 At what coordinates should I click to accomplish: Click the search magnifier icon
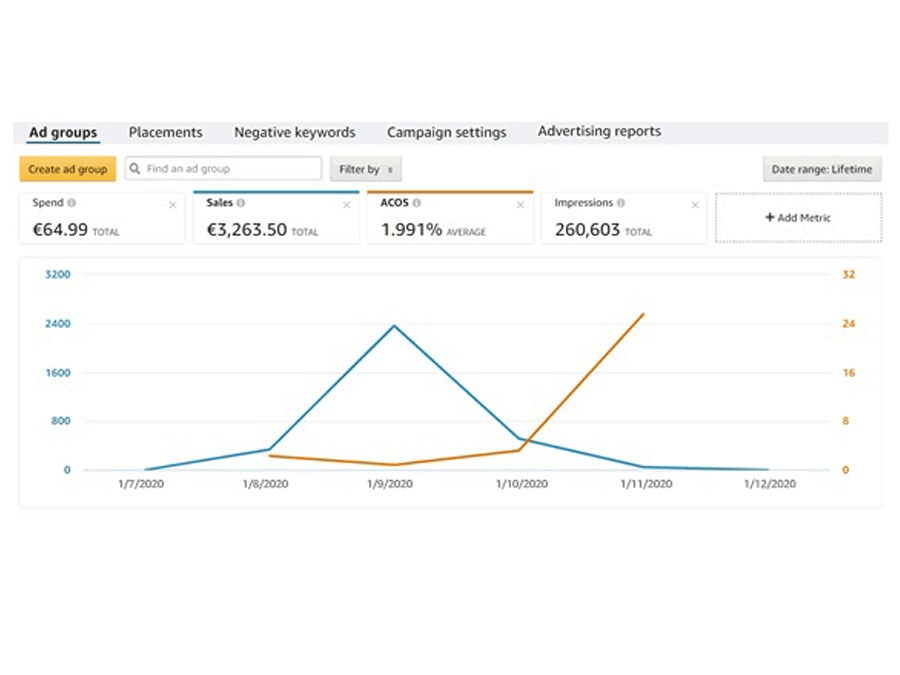135,169
